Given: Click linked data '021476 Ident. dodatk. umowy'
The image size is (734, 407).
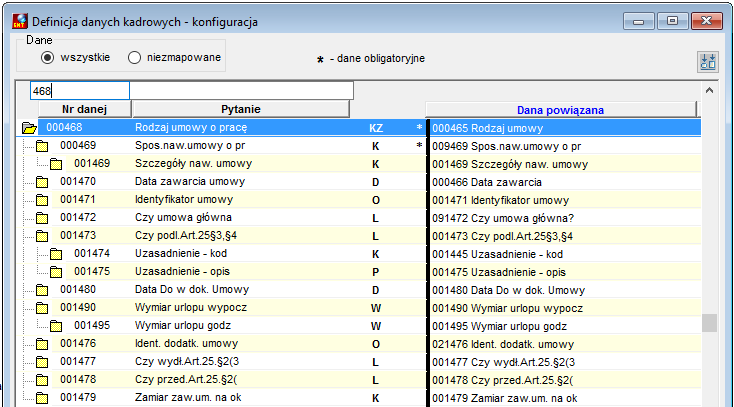Looking at the screenshot, I should pos(503,344).
